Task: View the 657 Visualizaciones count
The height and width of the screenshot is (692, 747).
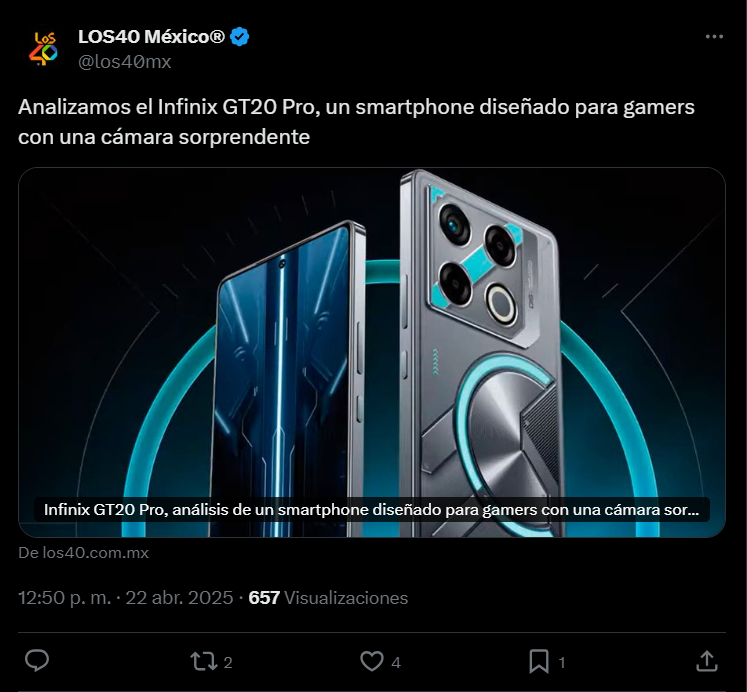Action: click(x=328, y=598)
